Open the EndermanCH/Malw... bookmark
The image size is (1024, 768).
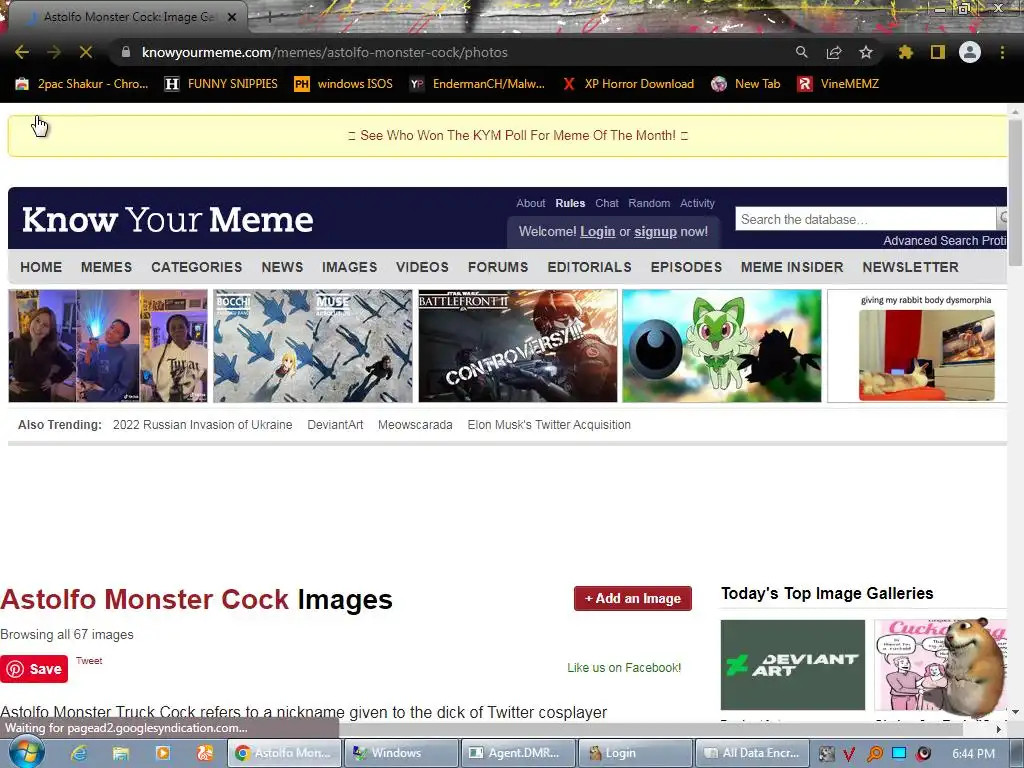477,84
